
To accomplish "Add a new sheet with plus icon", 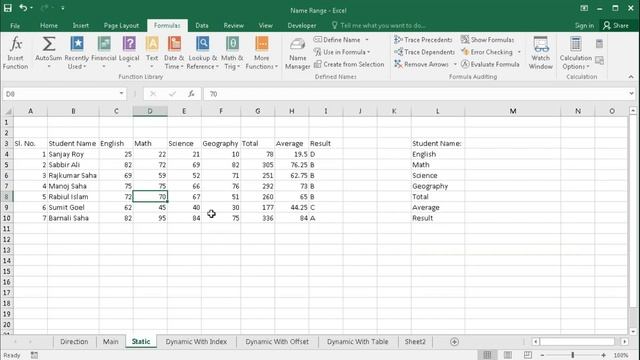I will (454, 342).
